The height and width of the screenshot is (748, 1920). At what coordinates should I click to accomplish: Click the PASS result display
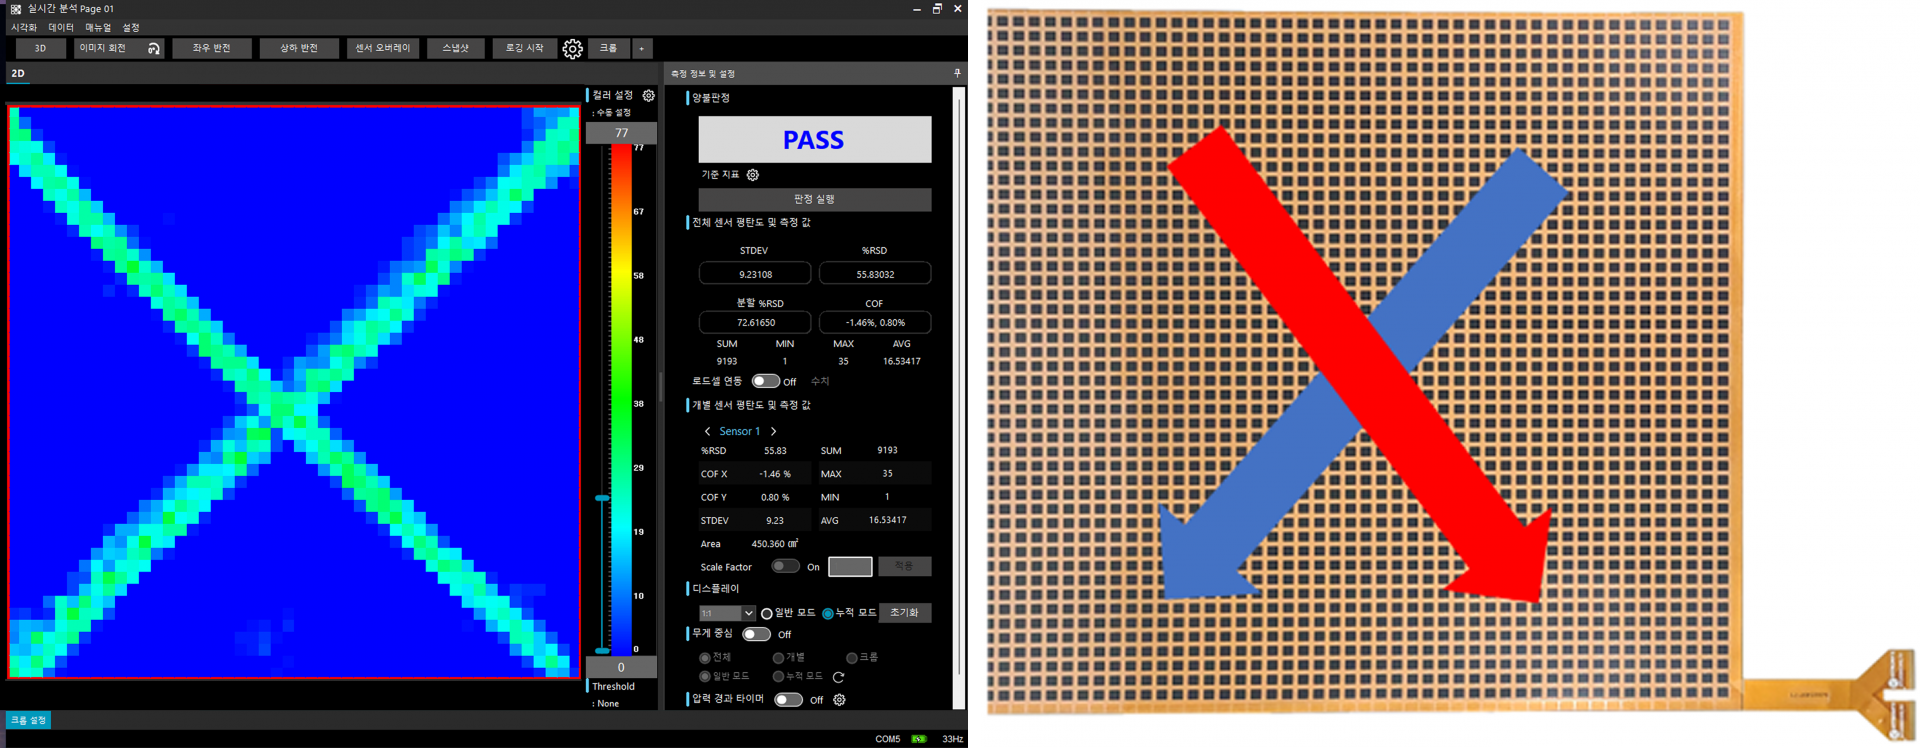pyautogui.click(x=814, y=140)
